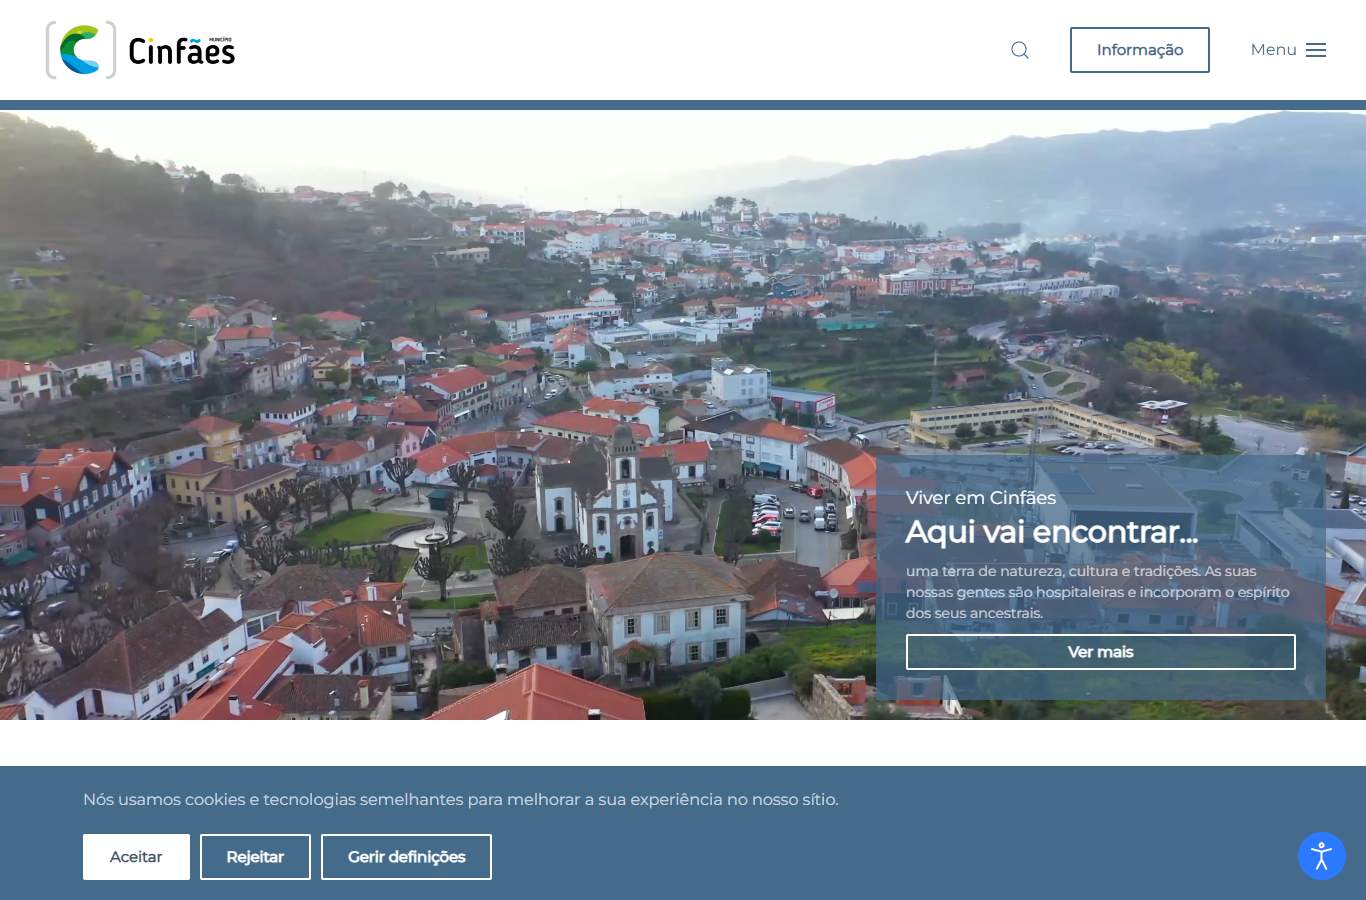This screenshot has width=1366, height=900.
Task: Open Gerir definições cookie settings
Action: [x=406, y=857]
